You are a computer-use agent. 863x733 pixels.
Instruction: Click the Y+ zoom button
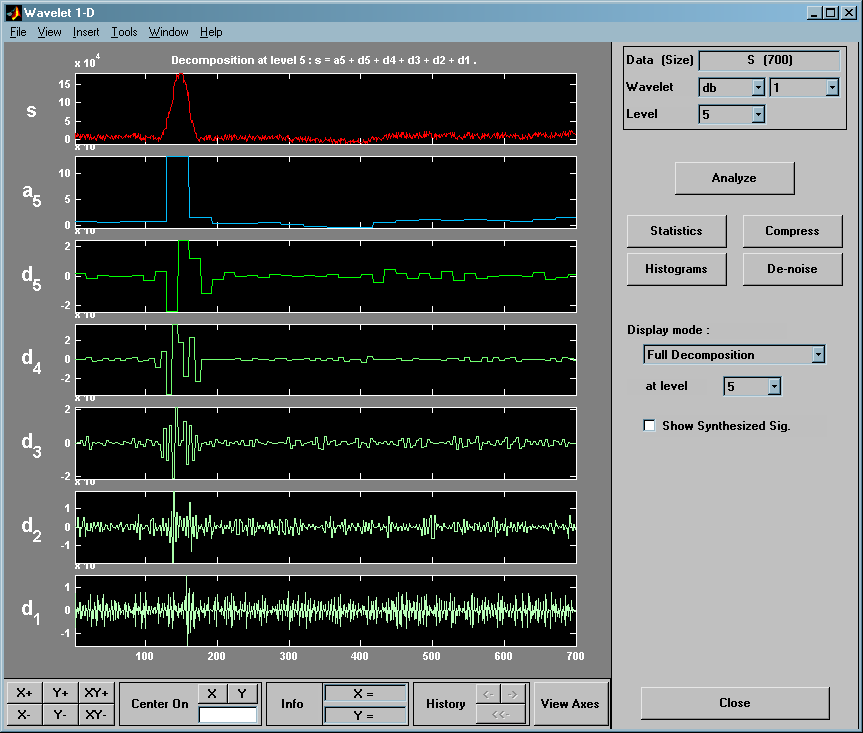coord(60,693)
